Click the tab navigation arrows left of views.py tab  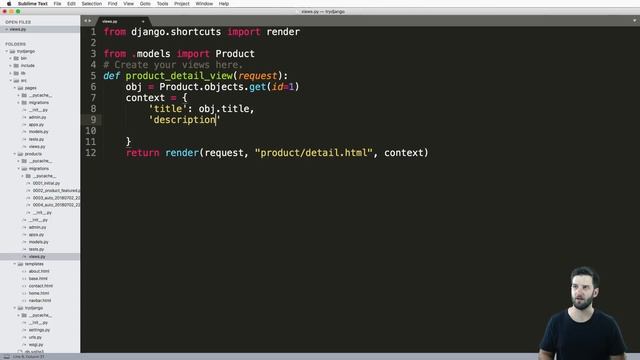(87, 21)
